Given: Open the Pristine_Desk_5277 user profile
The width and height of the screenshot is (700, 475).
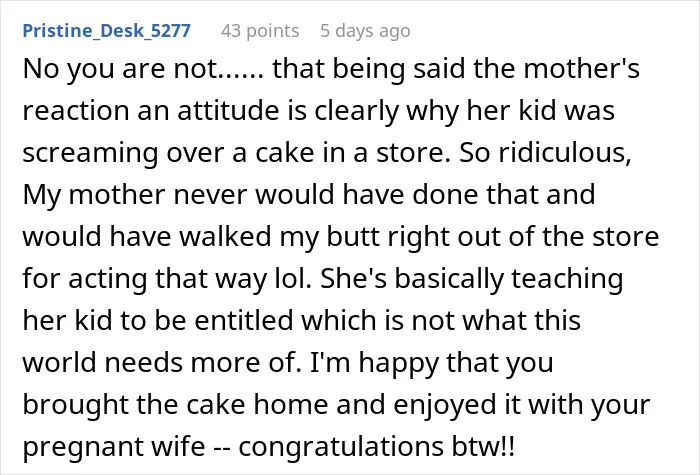Looking at the screenshot, I should pyautogui.click(x=107, y=31).
